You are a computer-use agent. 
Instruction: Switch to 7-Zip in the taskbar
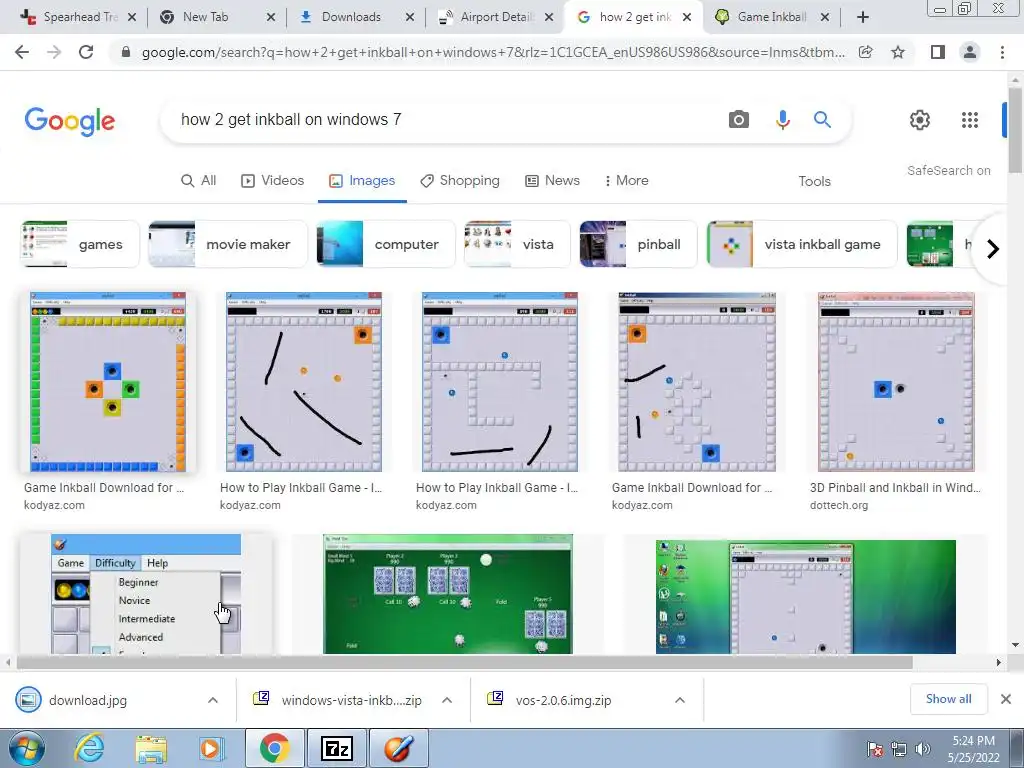[337, 748]
